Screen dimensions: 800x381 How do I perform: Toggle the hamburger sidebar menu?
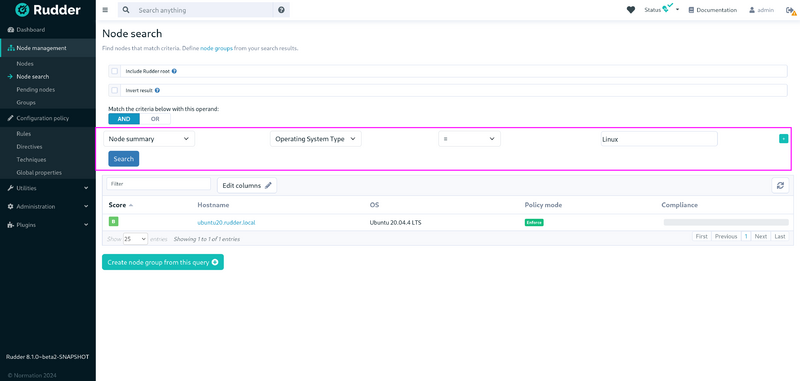[x=105, y=10]
